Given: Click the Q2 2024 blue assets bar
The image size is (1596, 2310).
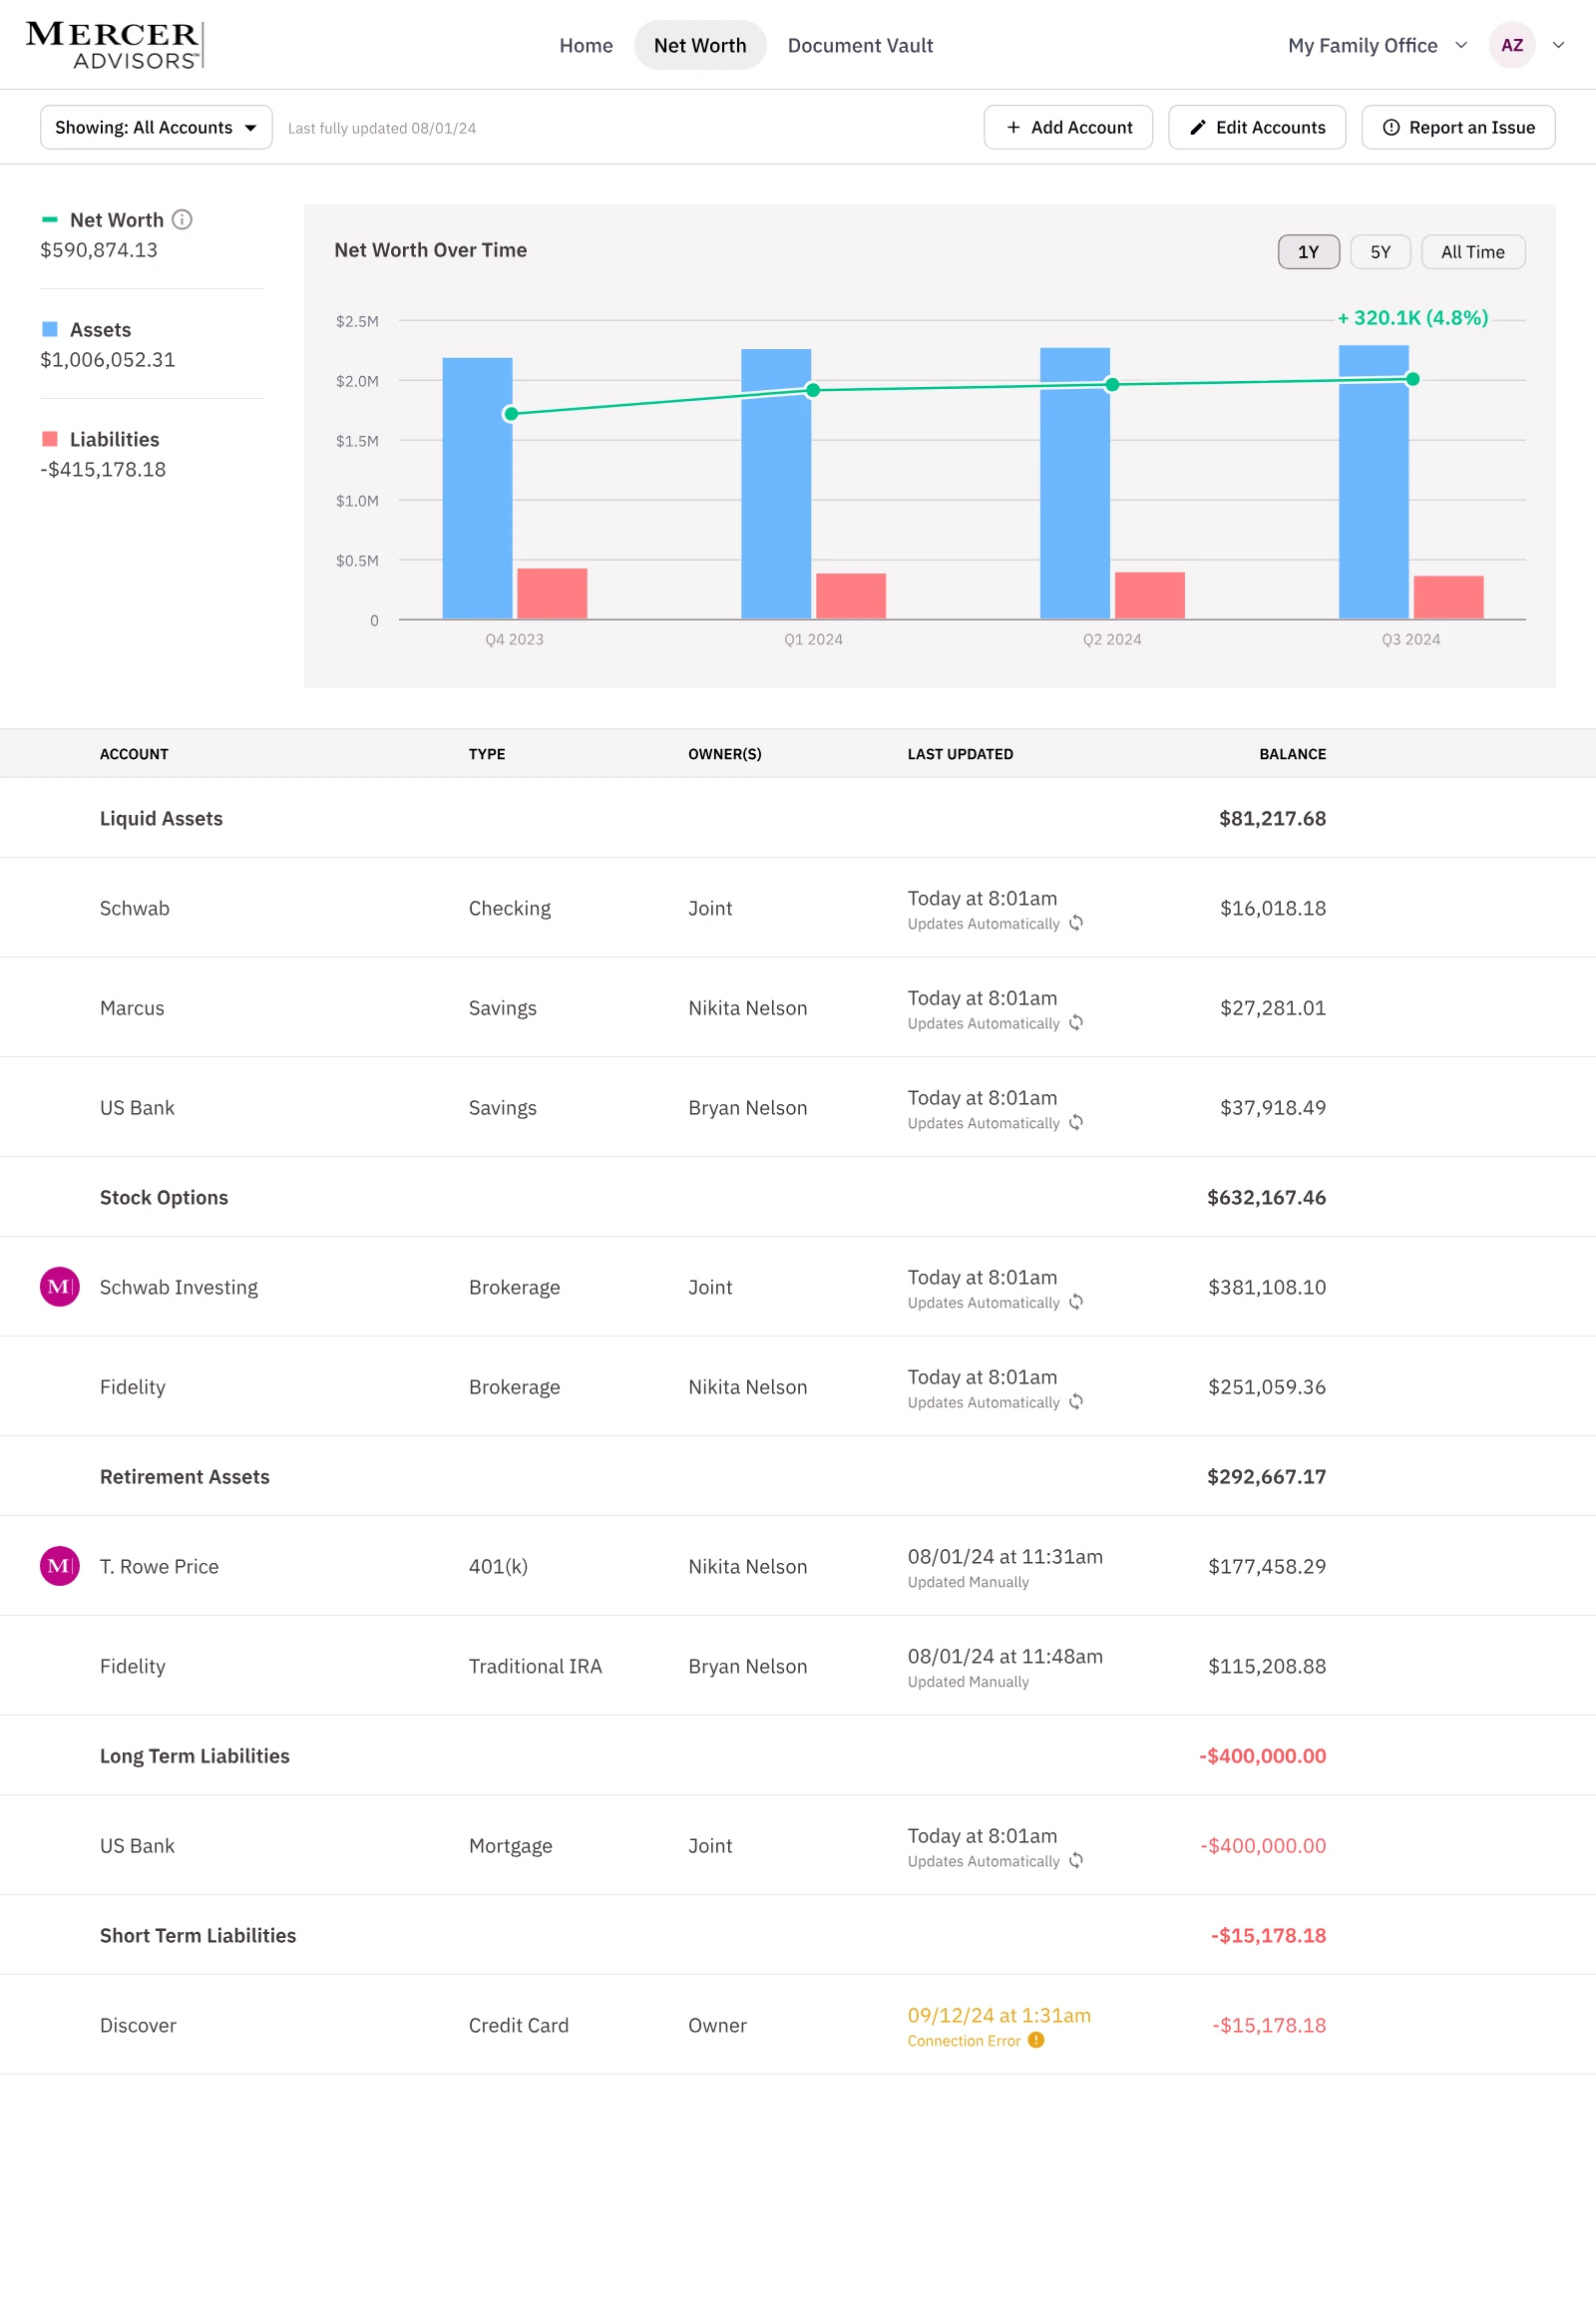Looking at the screenshot, I should pyautogui.click(x=1075, y=483).
